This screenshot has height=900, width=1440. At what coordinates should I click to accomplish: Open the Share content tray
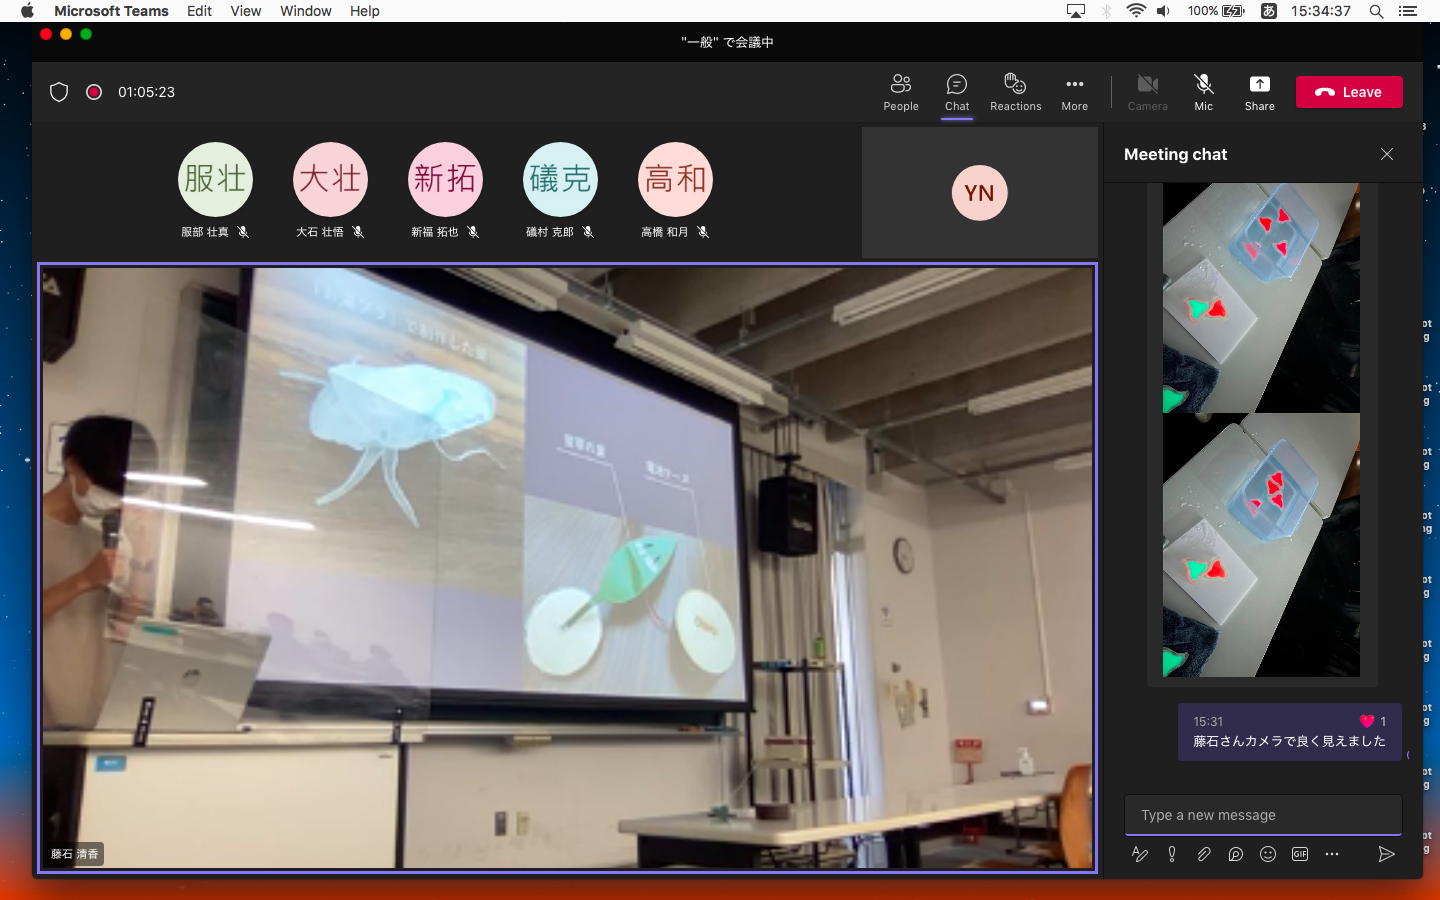tap(1260, 92)
